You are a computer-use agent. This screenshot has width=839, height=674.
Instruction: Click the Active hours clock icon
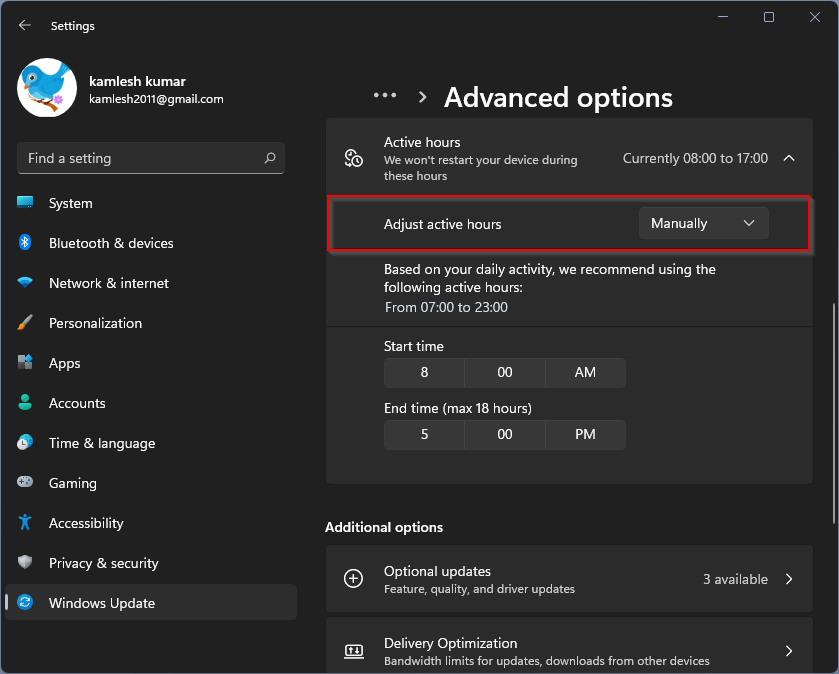[353, 157]
